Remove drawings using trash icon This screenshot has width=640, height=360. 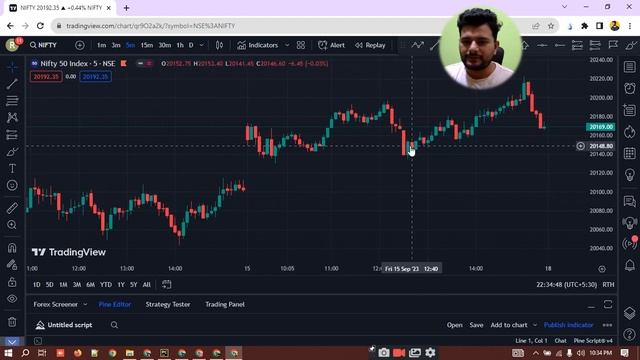[12, 322]
